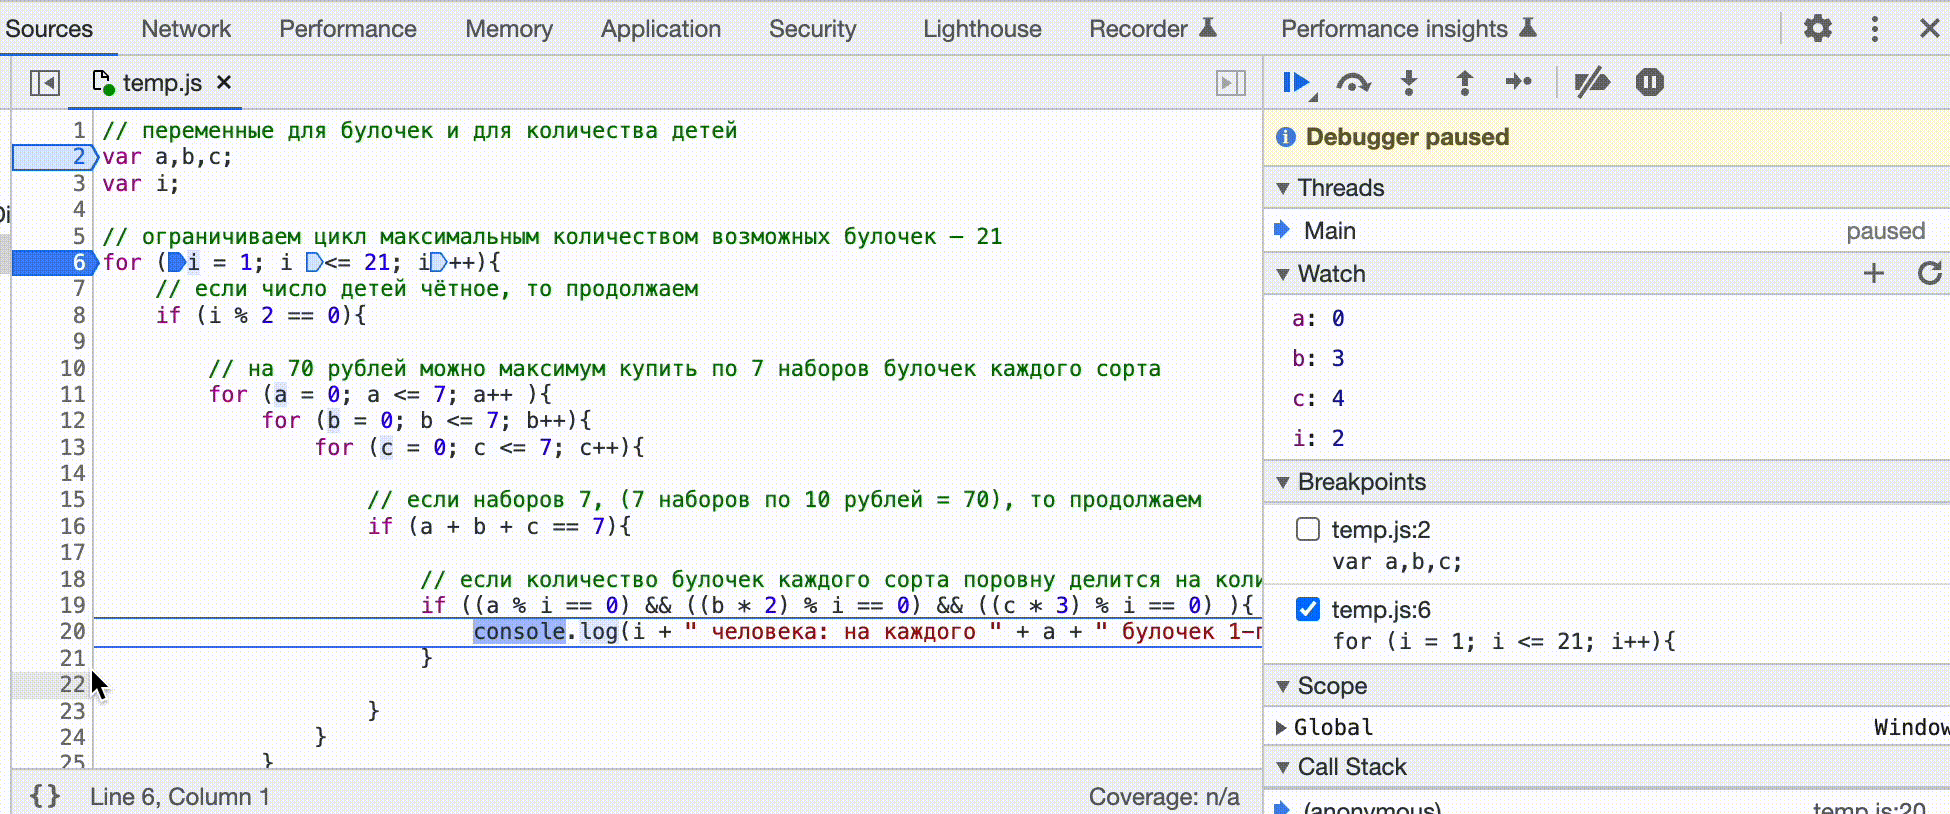Viewport: 1950px width, 814px height.
Task: Expand the Global scope entry
Action: [1282, 727]
